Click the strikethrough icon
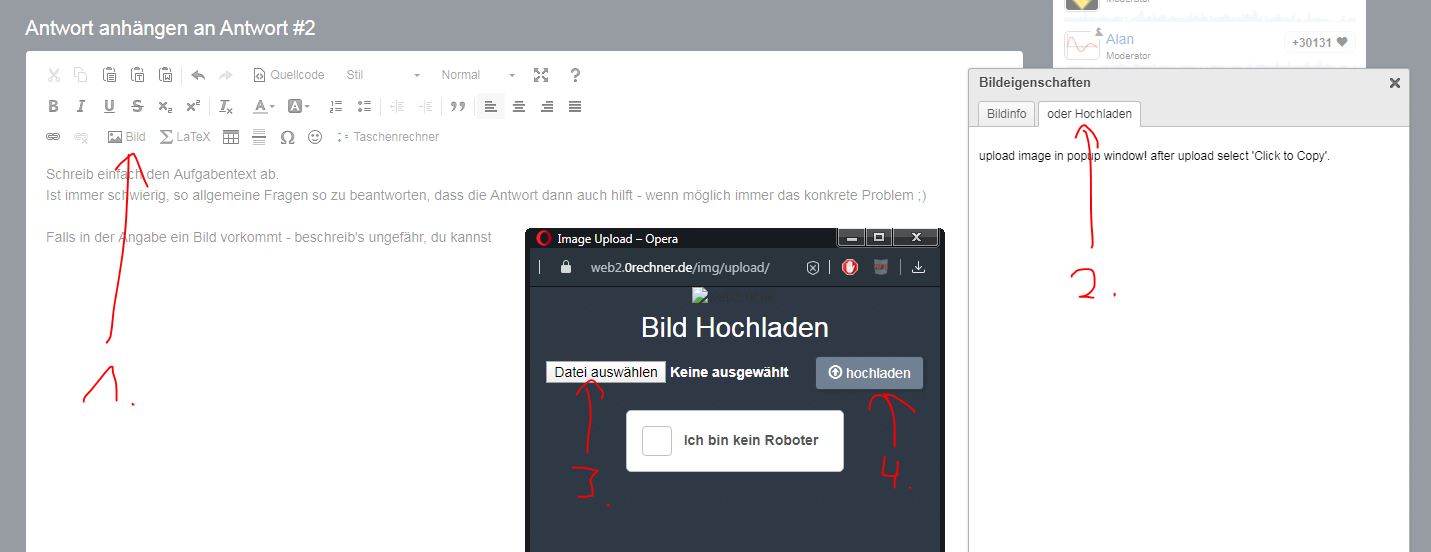The image size is (1431, 552). tap(137, 106)
